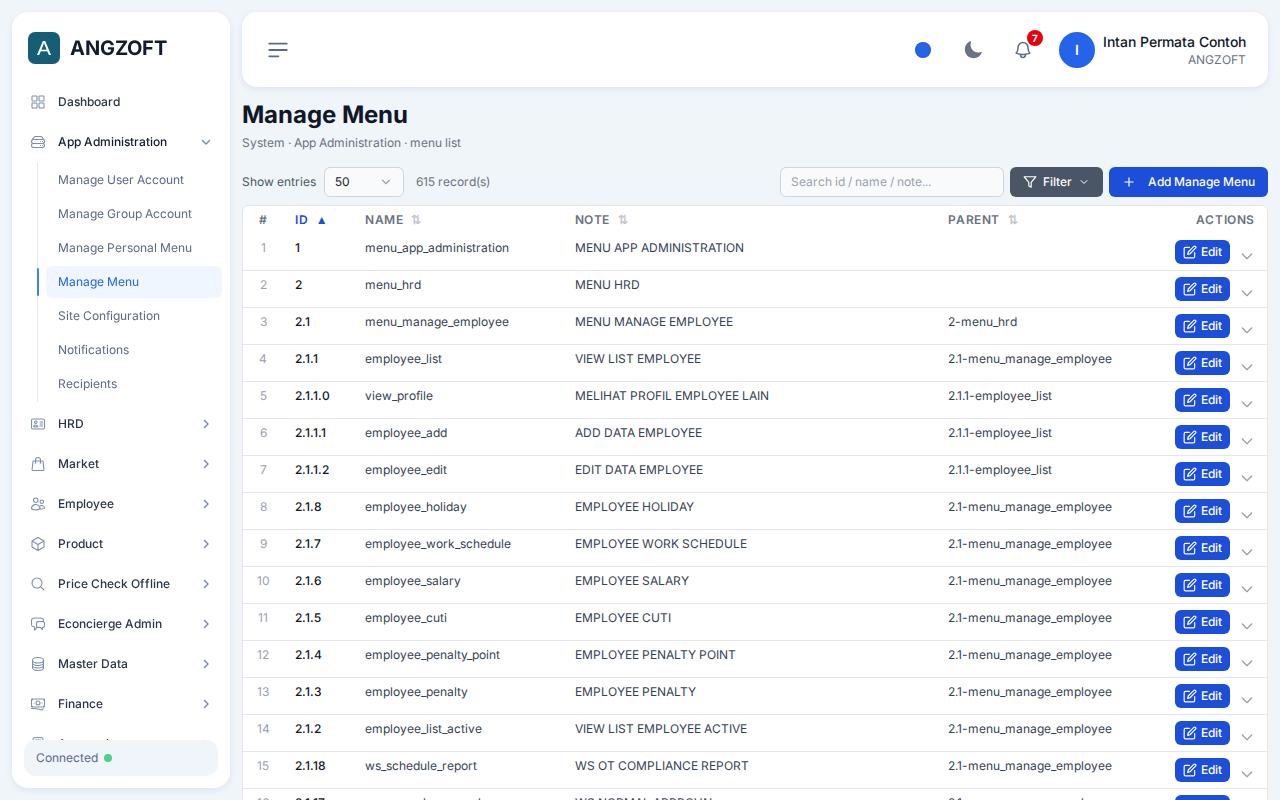Viewport: 1280px width, 800px height.
Task: Edit the menu_hrd row
Action: click(1202, 289)
